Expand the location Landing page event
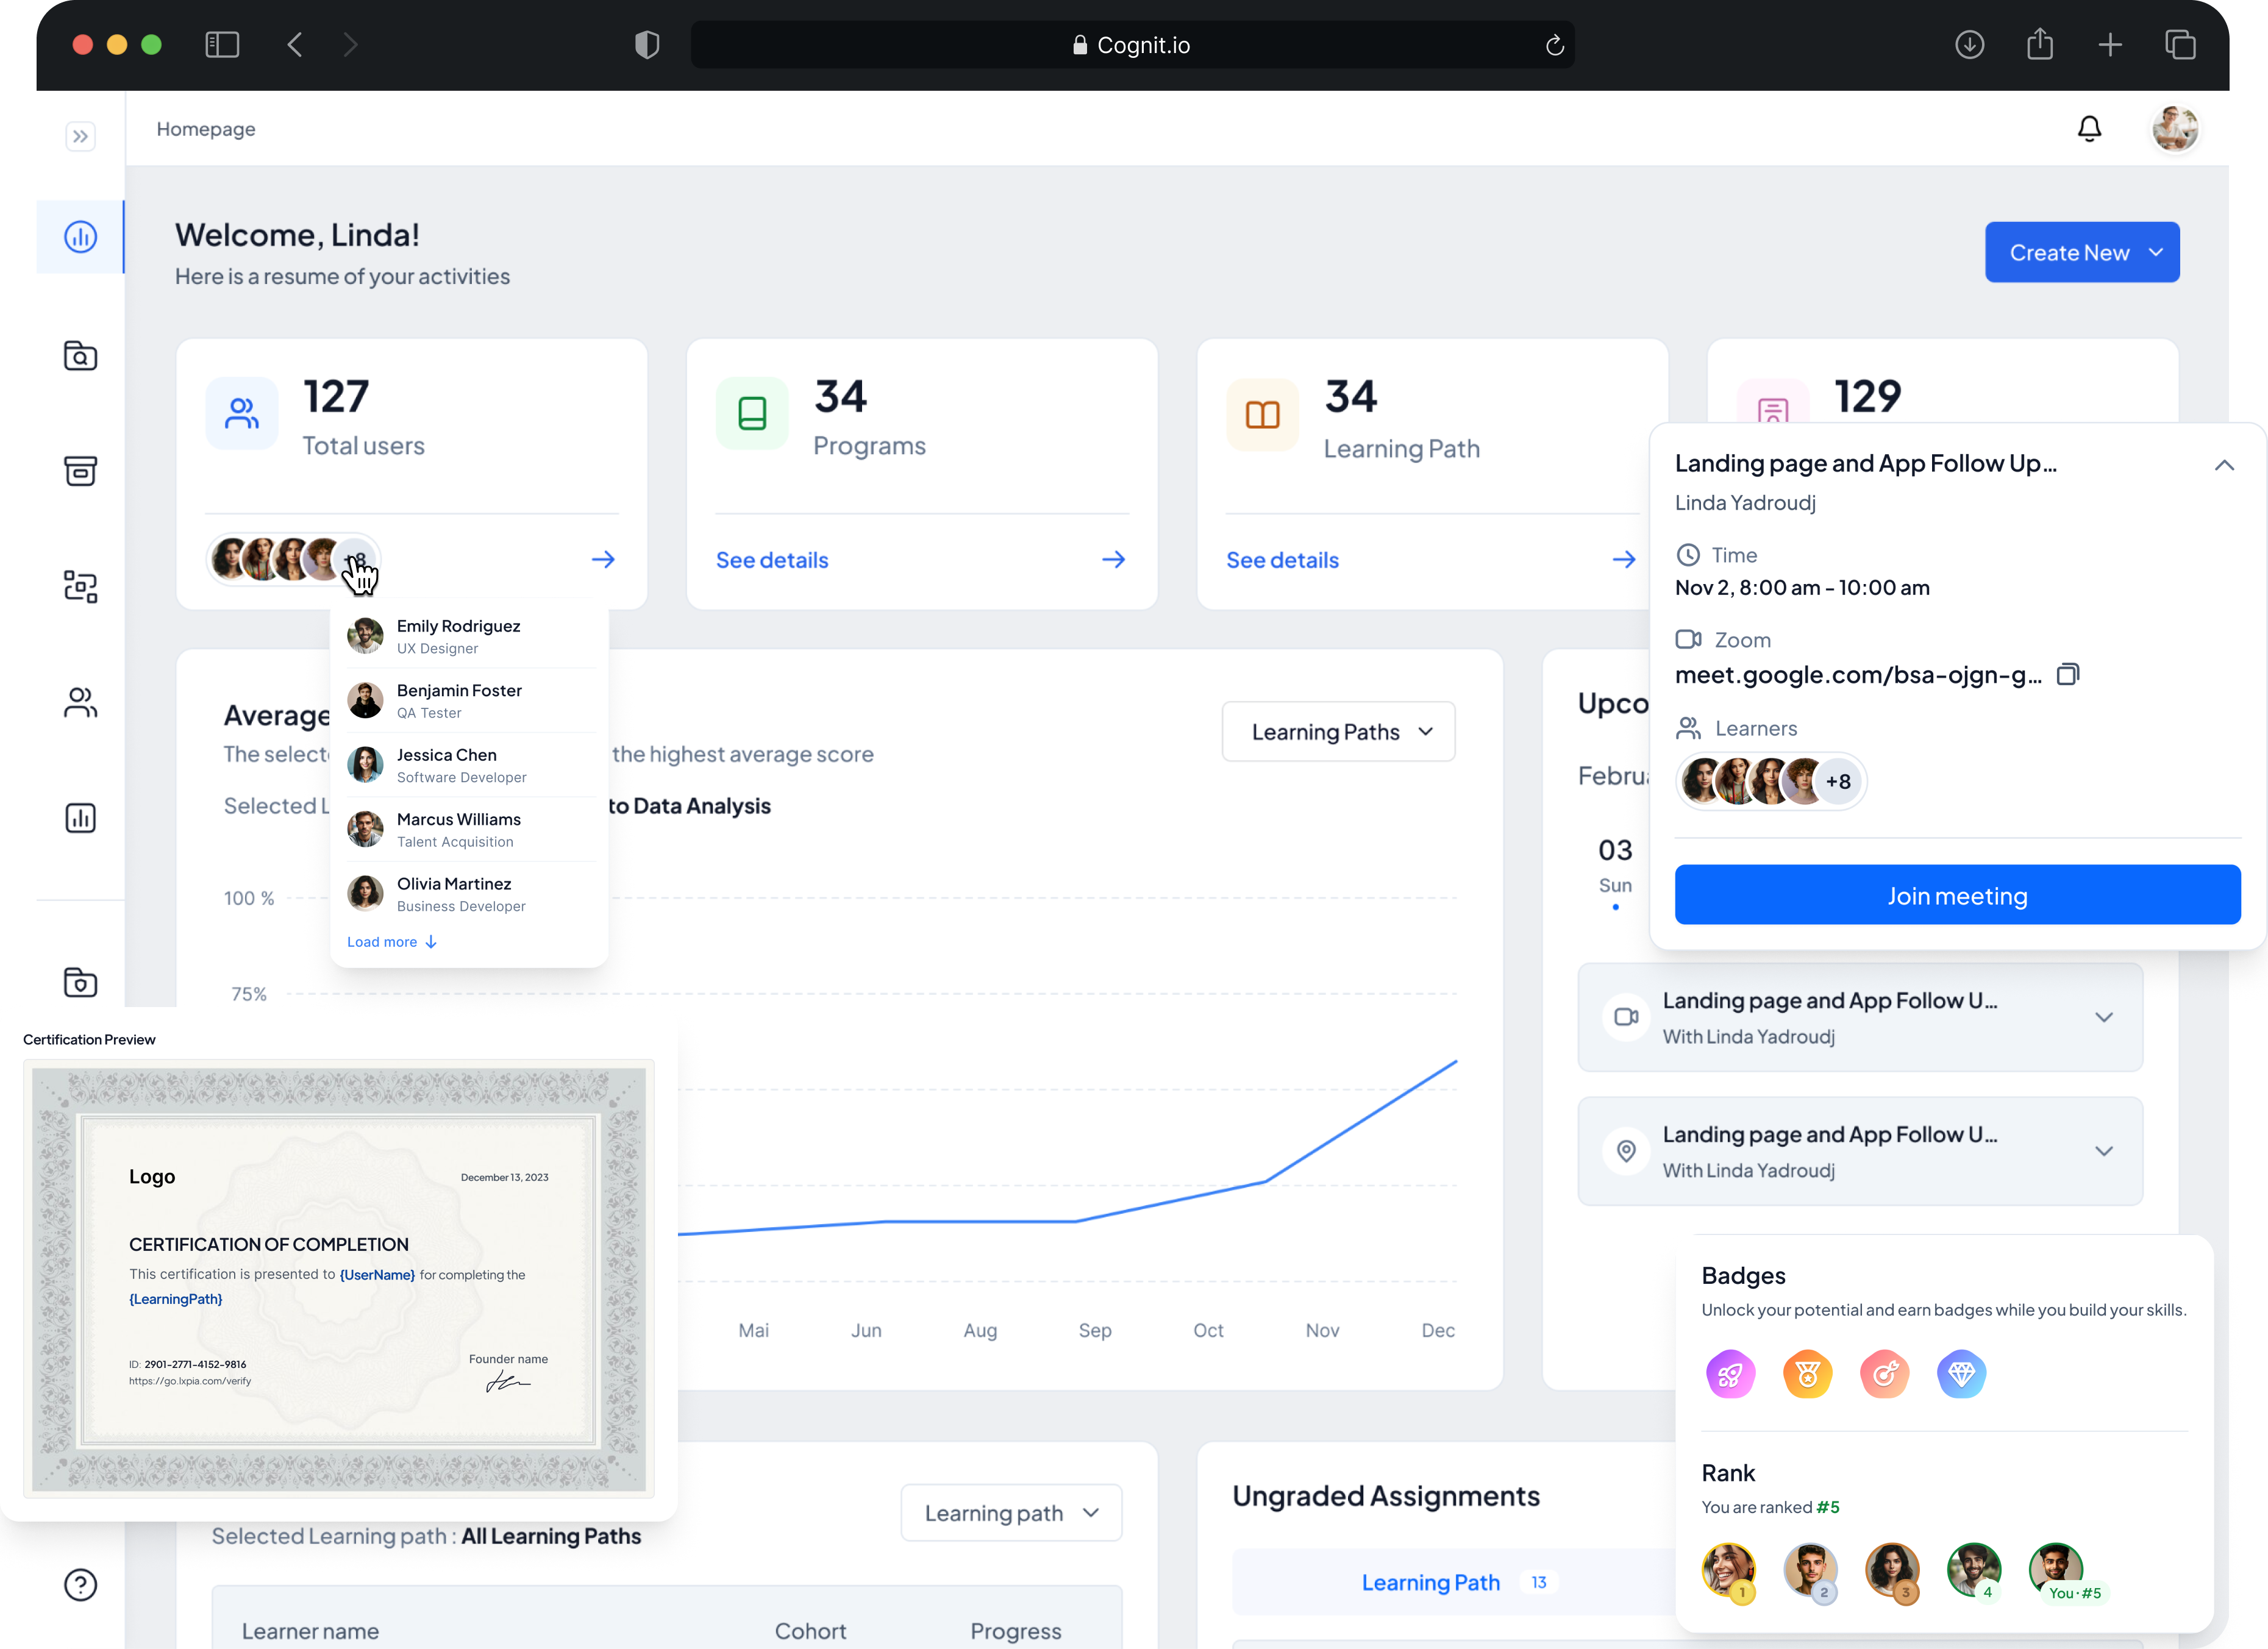The height and width of the screenshot is (1649, 2268). [x=2103, y=1151]
